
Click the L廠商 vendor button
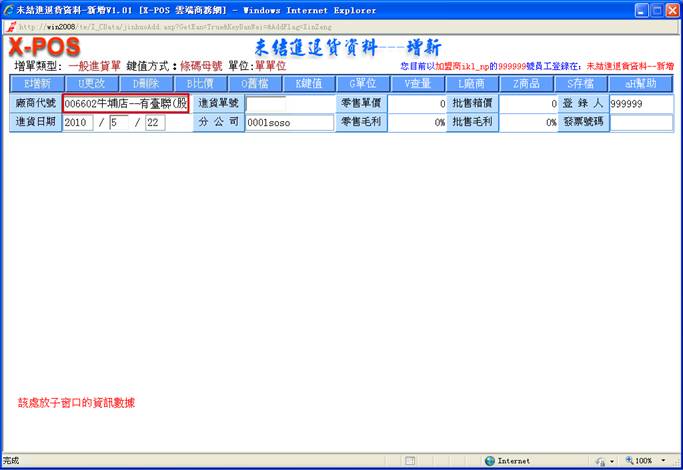(x=472, y=84)
